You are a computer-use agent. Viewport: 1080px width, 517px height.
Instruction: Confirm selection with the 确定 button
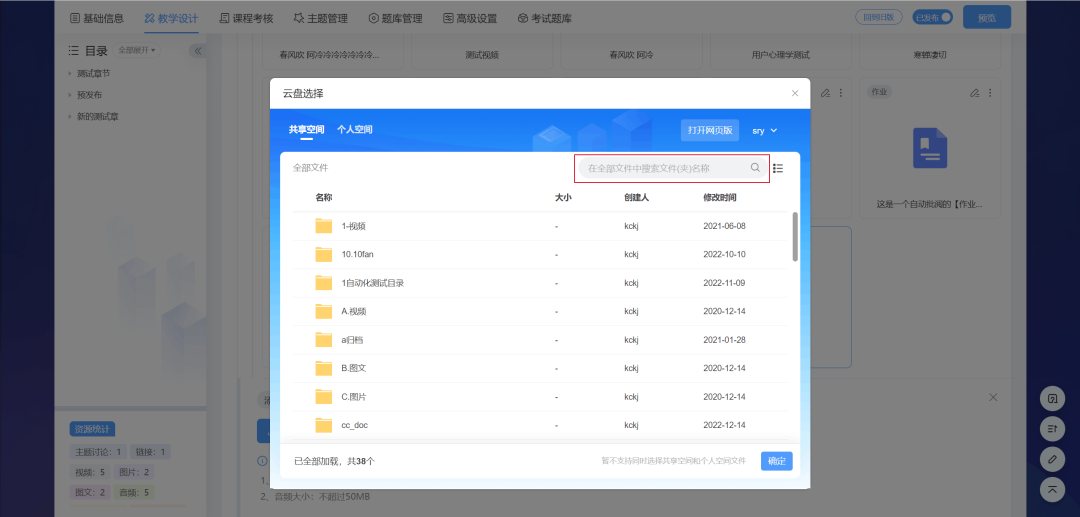point(777,461)
